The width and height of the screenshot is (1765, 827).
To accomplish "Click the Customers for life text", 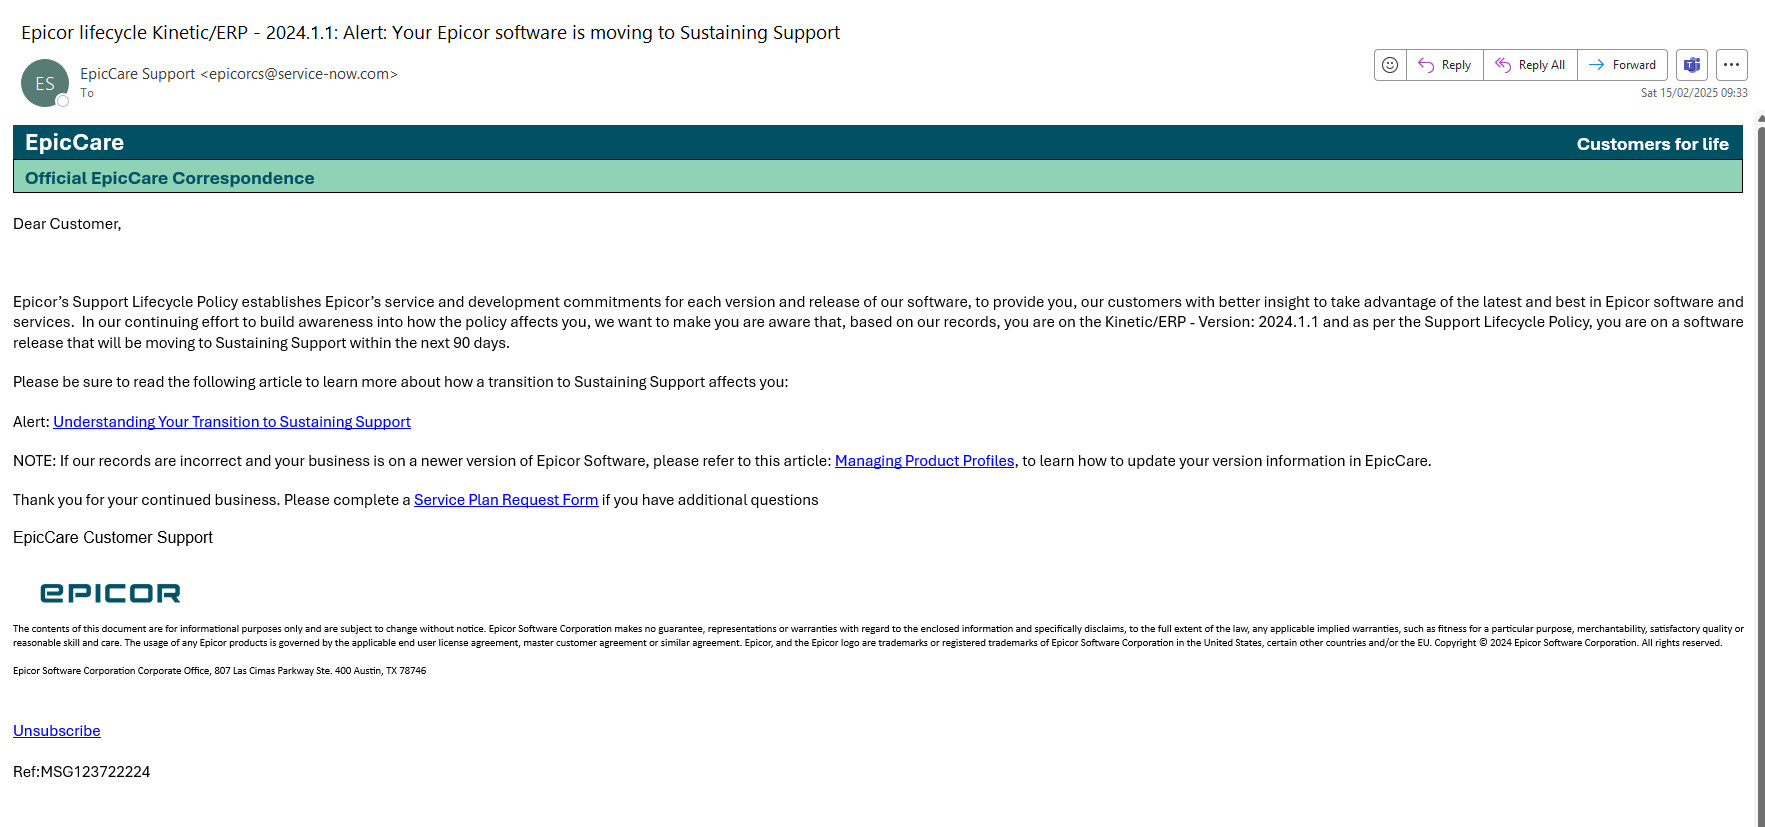I will pyautogui.click(x=1652, y=144).
